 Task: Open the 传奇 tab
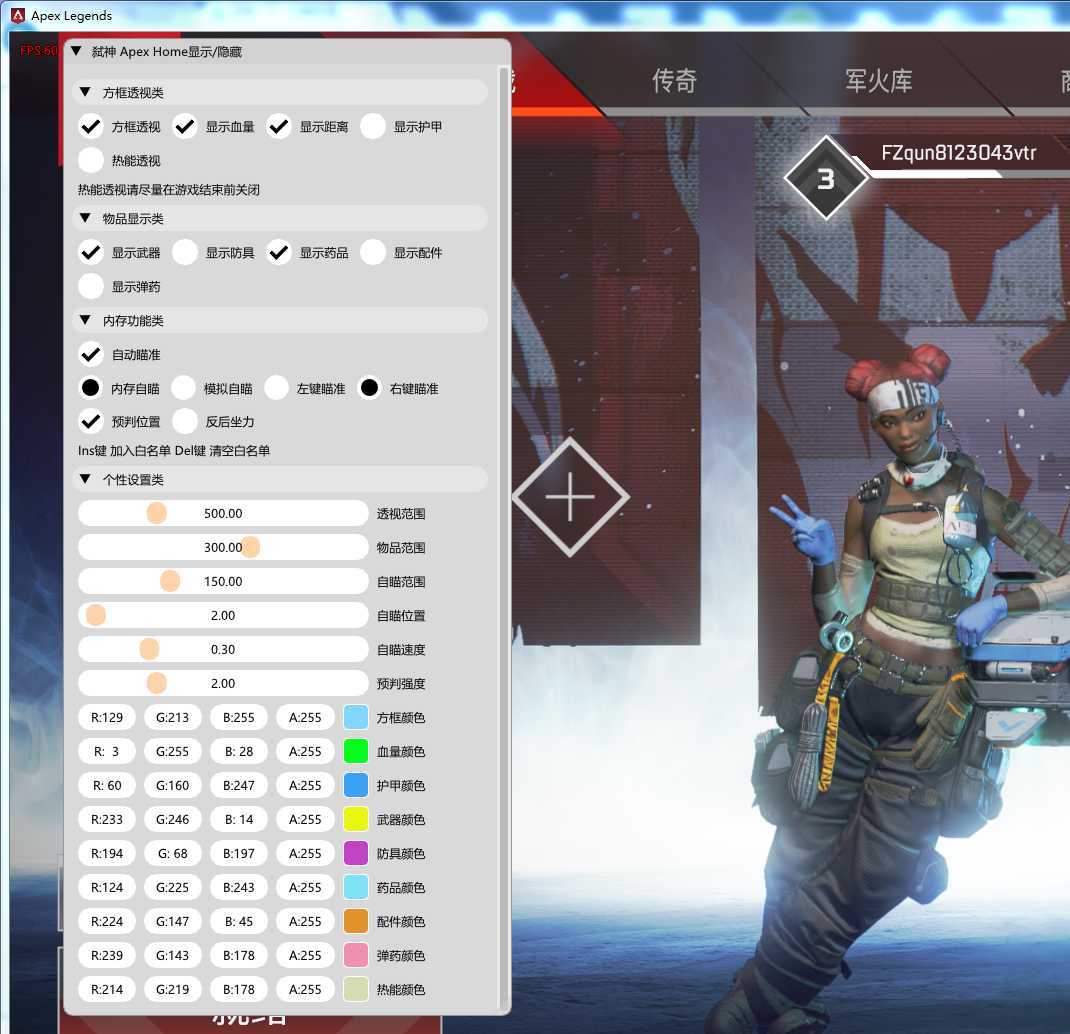pyautogui.click(x=674, y=81)
